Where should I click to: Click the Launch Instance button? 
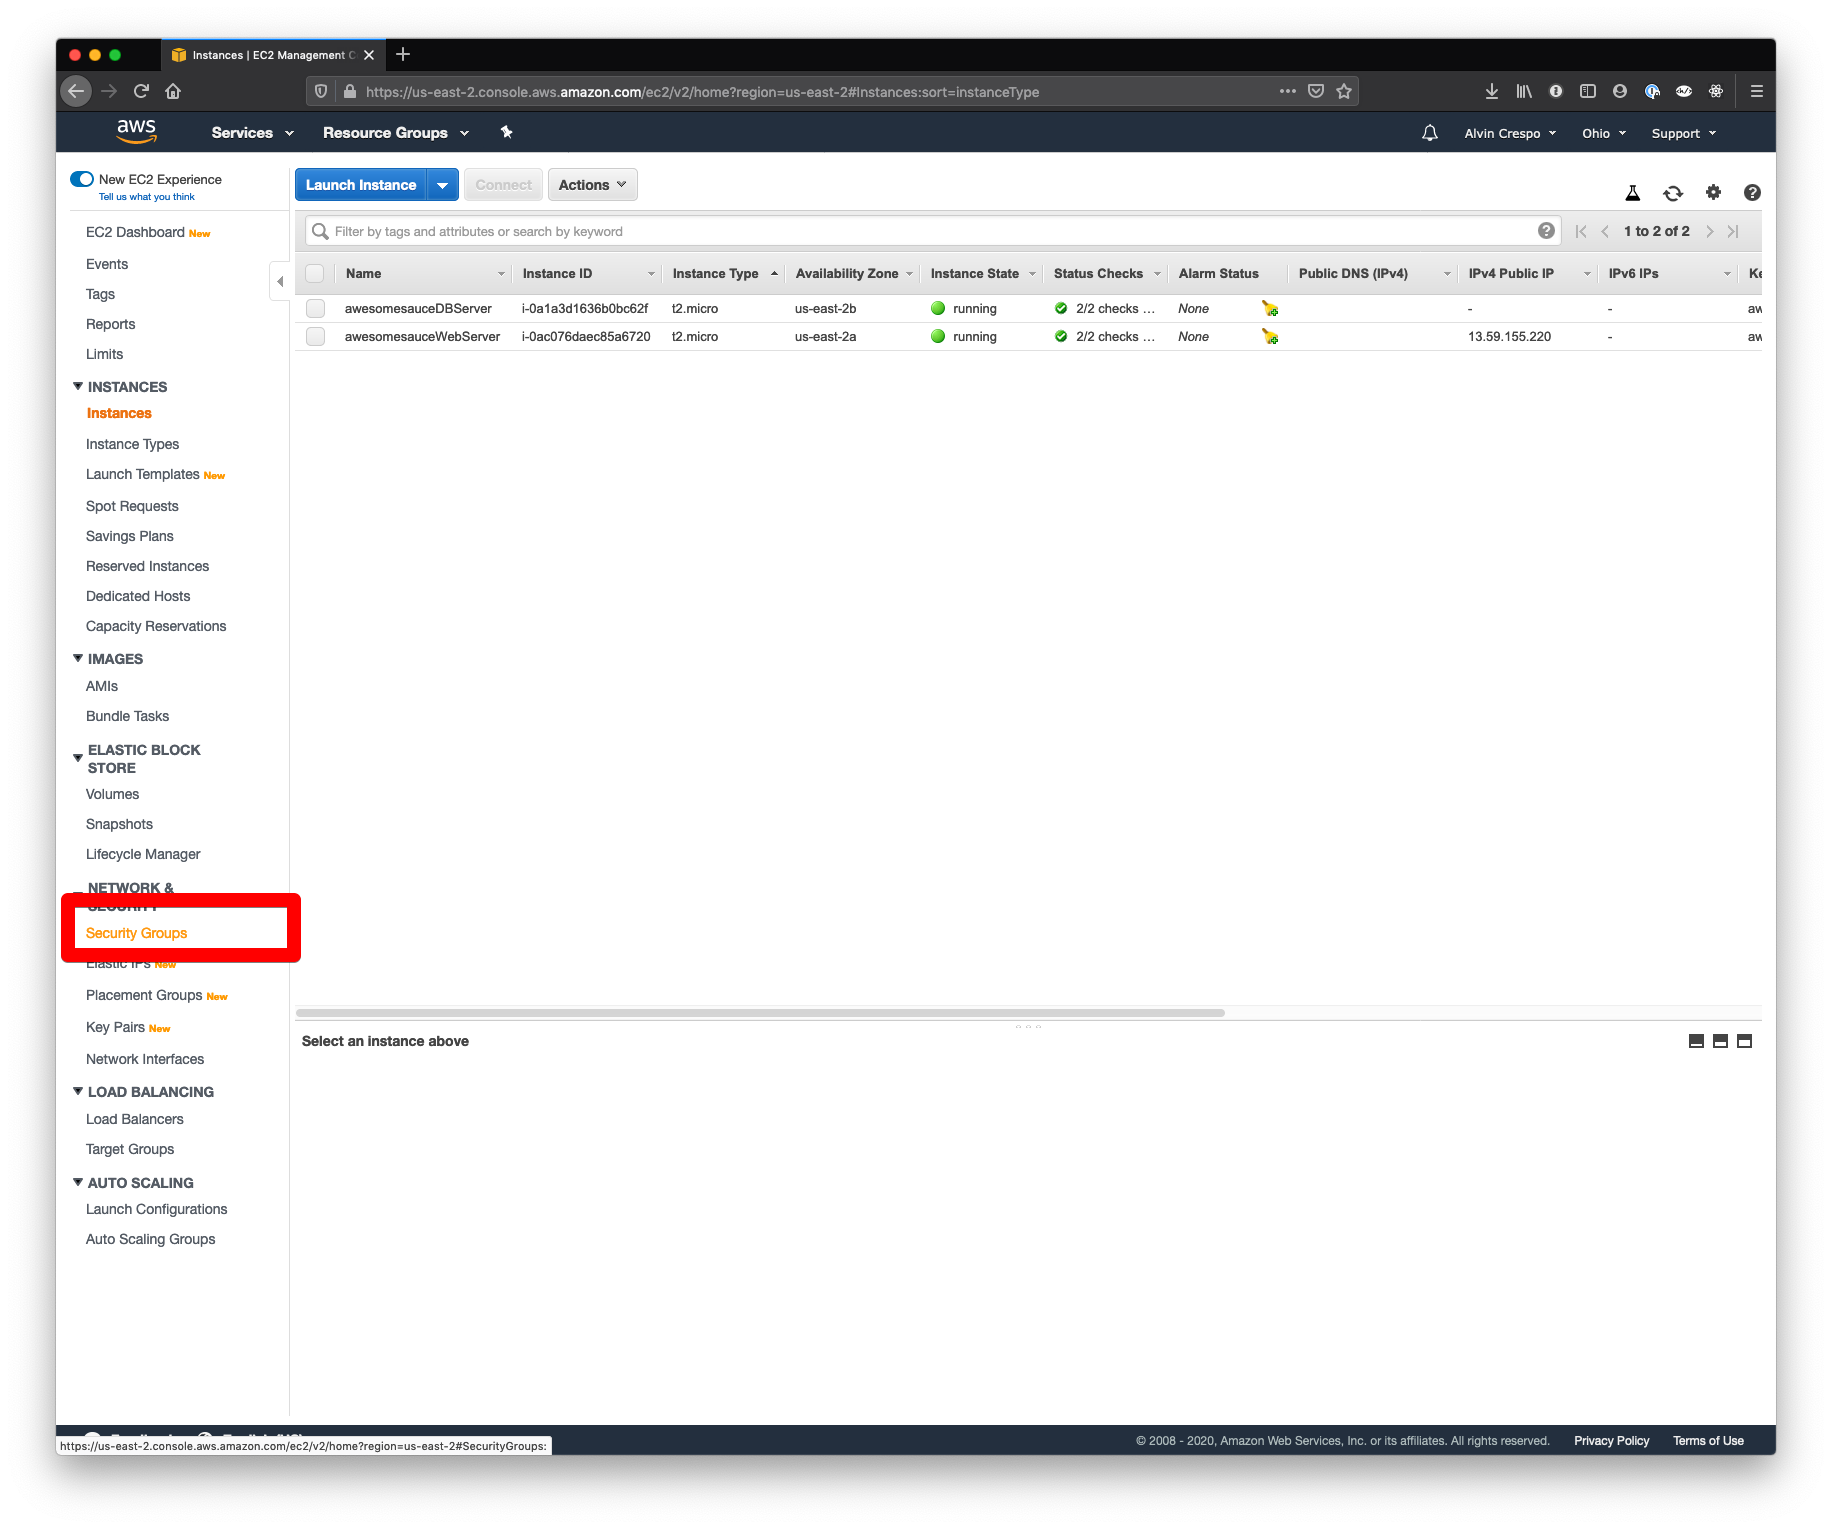coord(361,184)
